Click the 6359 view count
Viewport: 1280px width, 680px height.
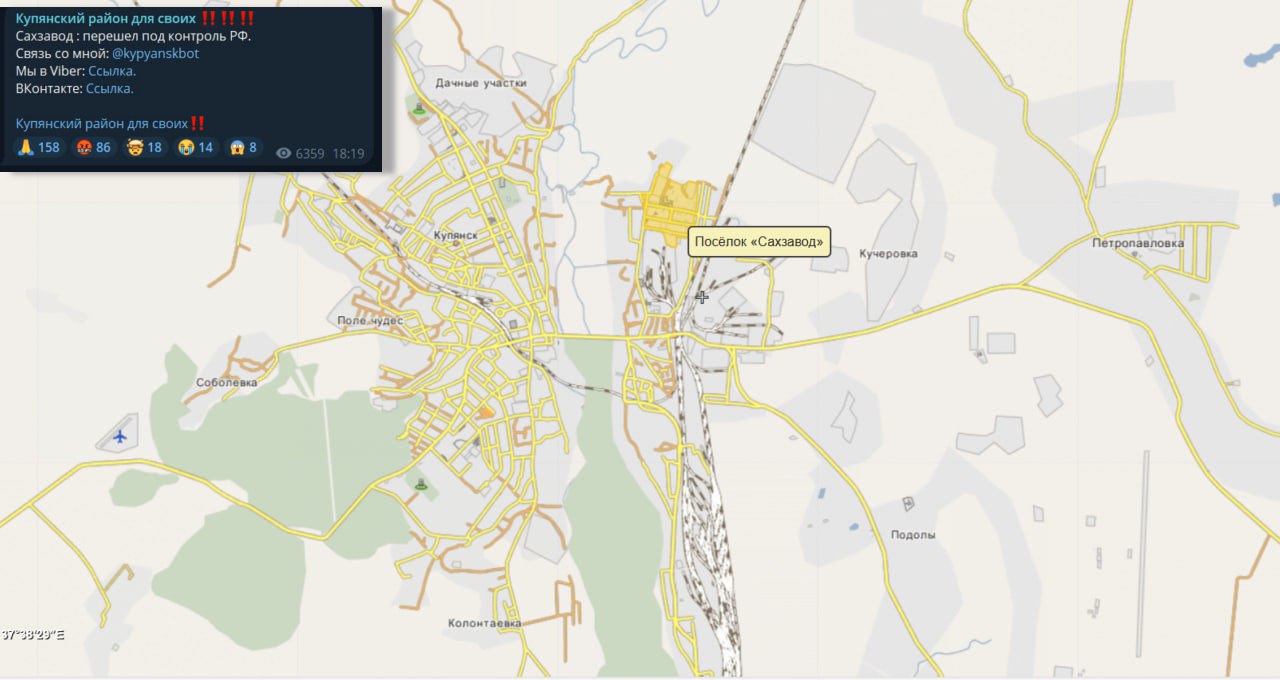point(310,154)
